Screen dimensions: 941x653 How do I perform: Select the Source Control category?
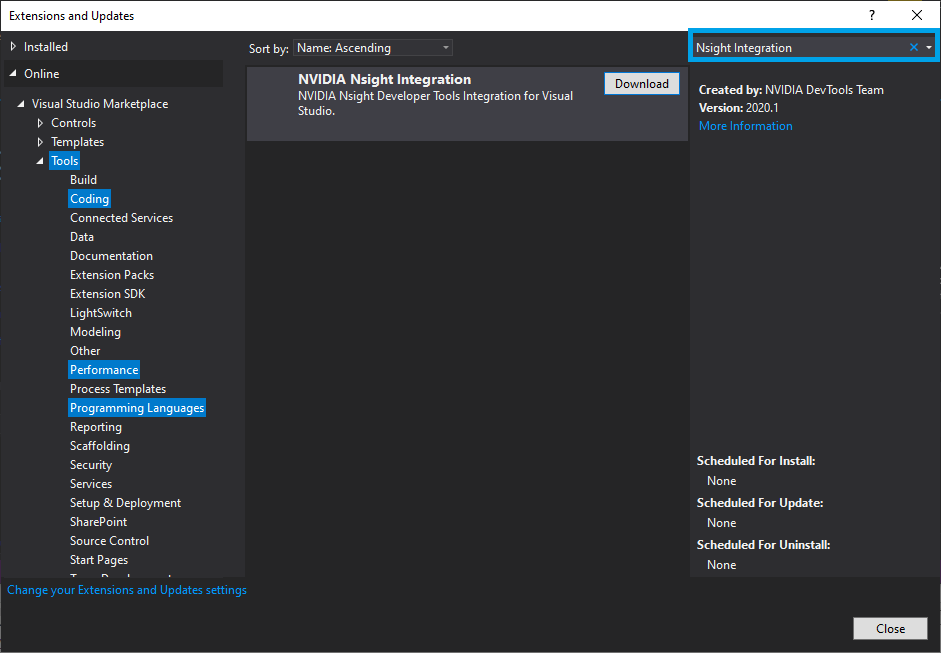(x=109, y=541)
